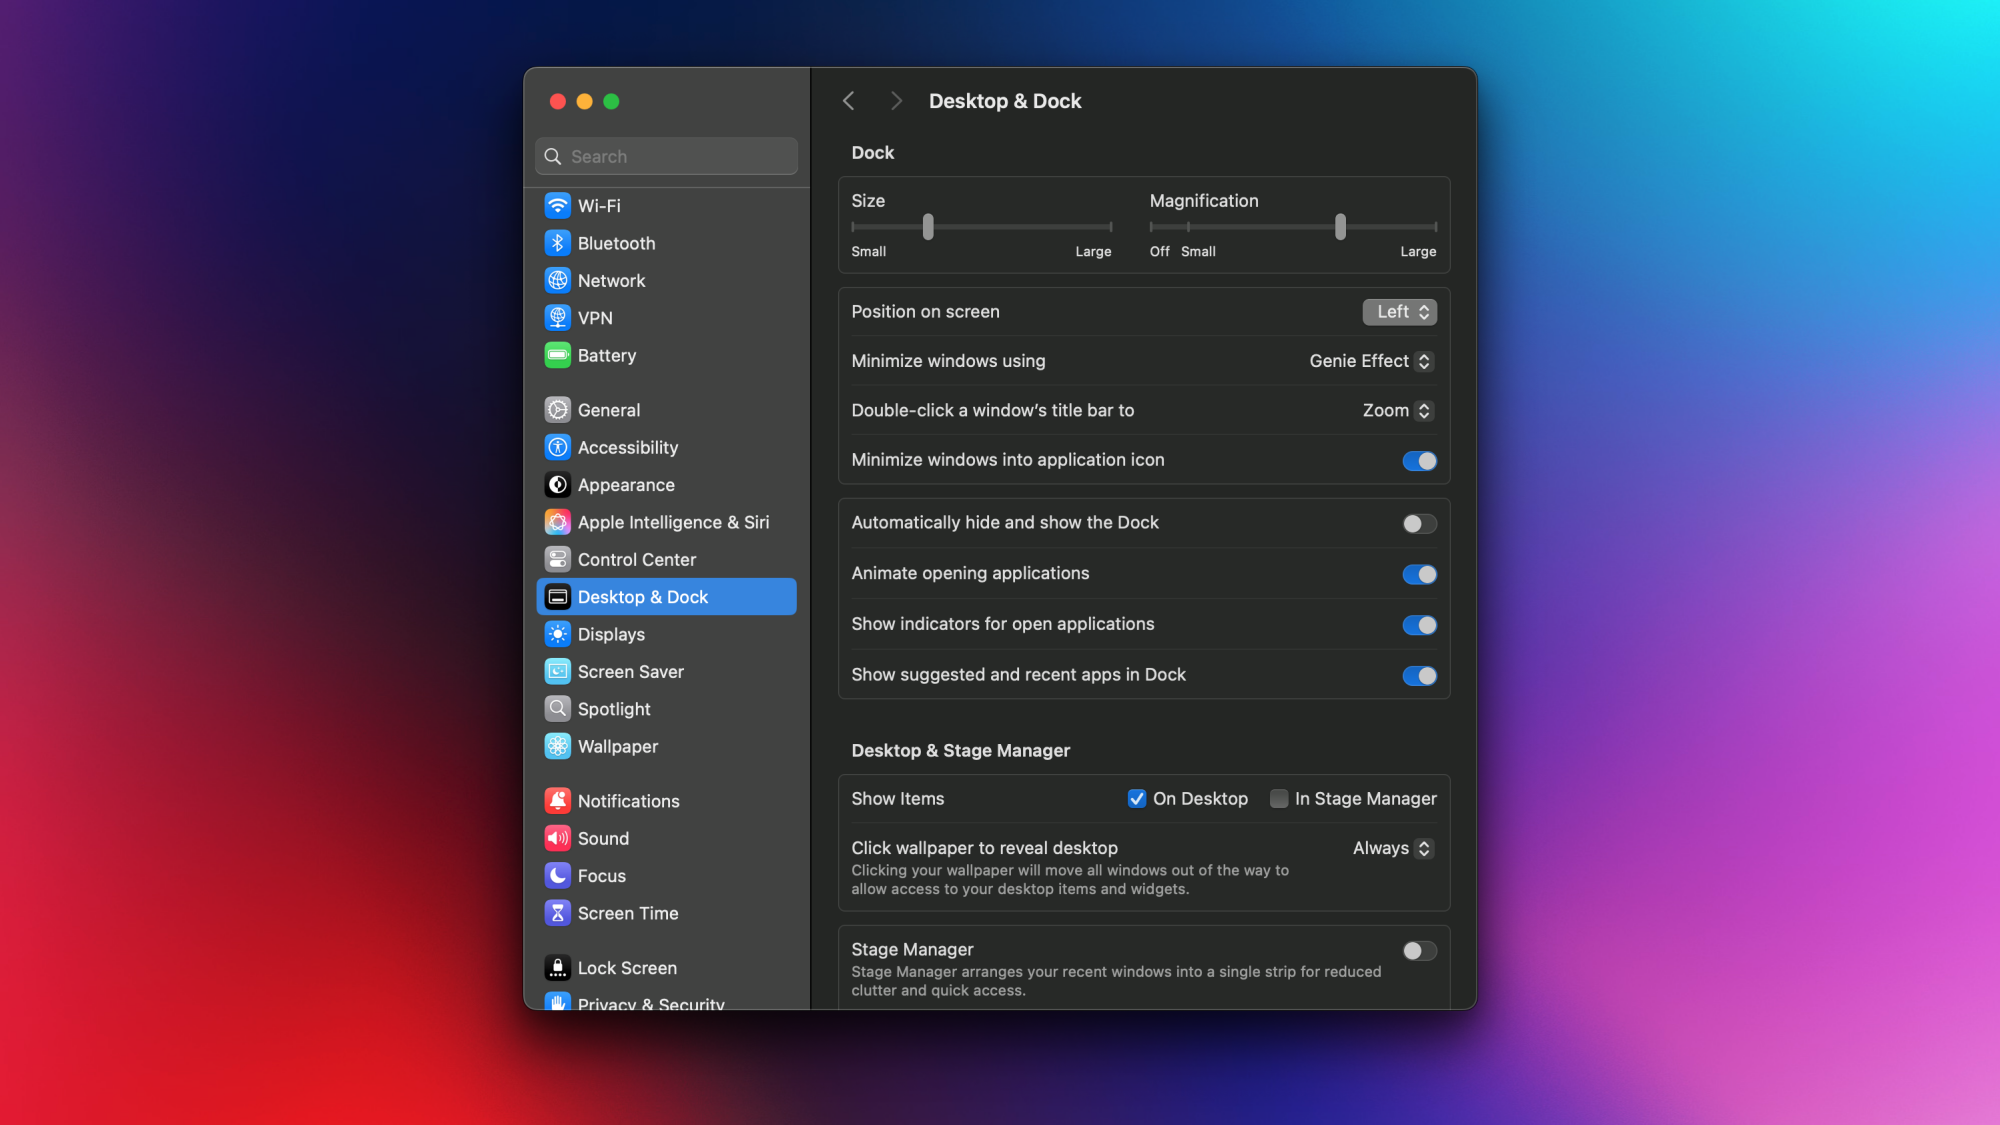The image size is (2000, 1125).
Task: Click the Battery icon
Action: coord(558,355)
